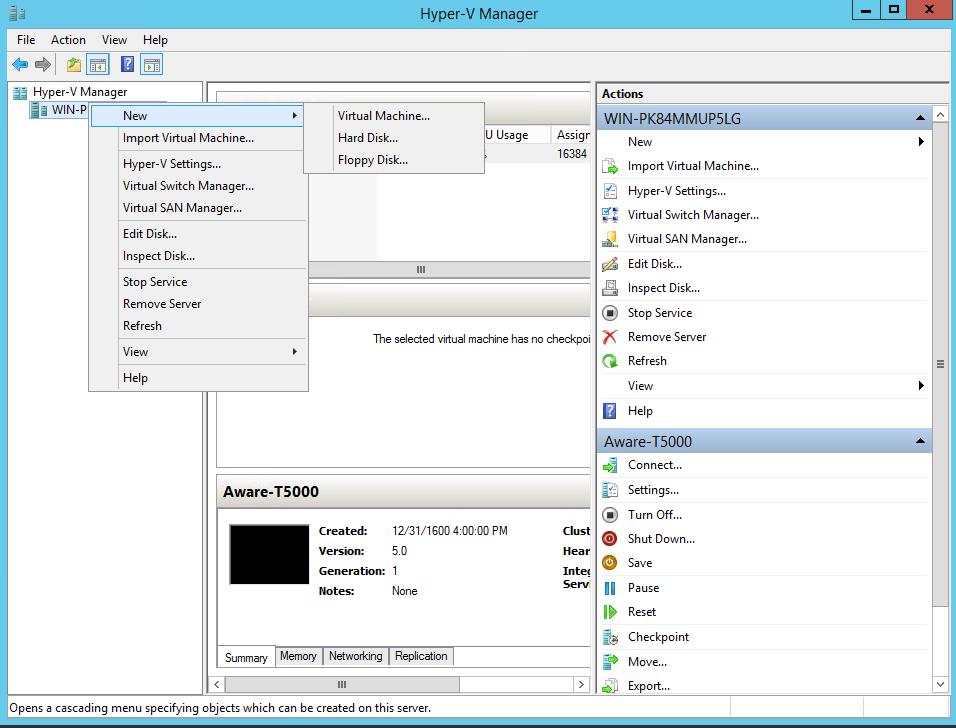Click the Stop Service icon in Actions
Image resolution: width=956 pixels, height=728 pixels.
click(610, 313)
